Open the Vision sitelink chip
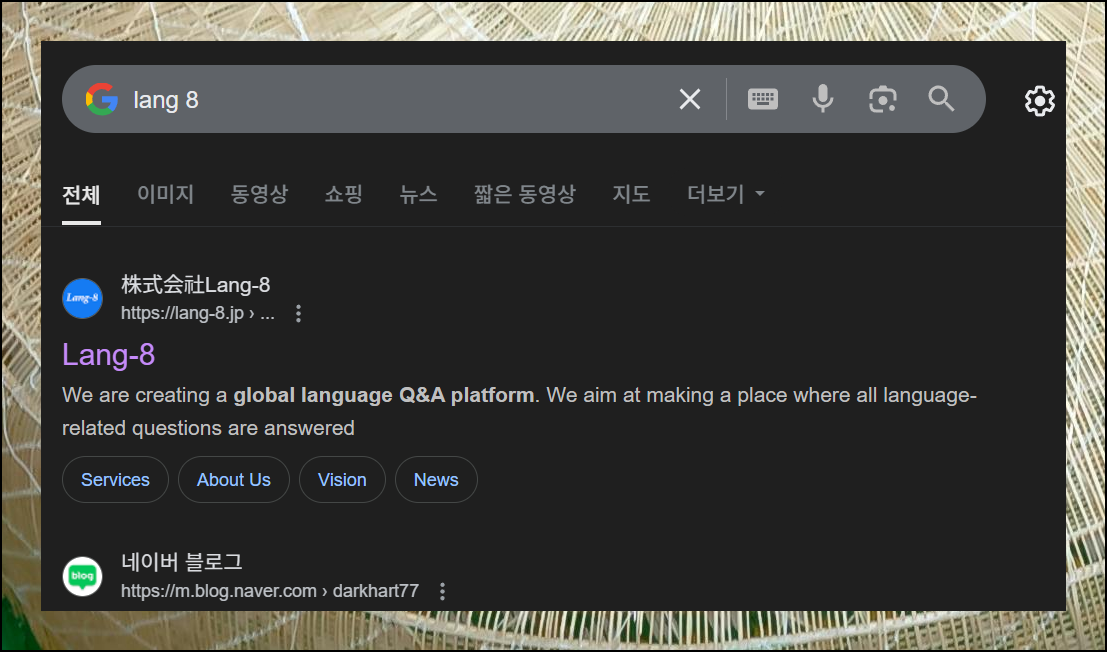The image size is (1107, 652). 342,480
